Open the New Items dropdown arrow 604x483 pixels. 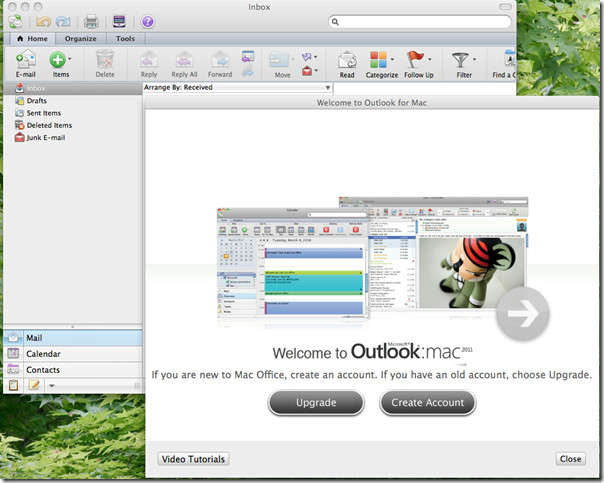pos(70,59)
